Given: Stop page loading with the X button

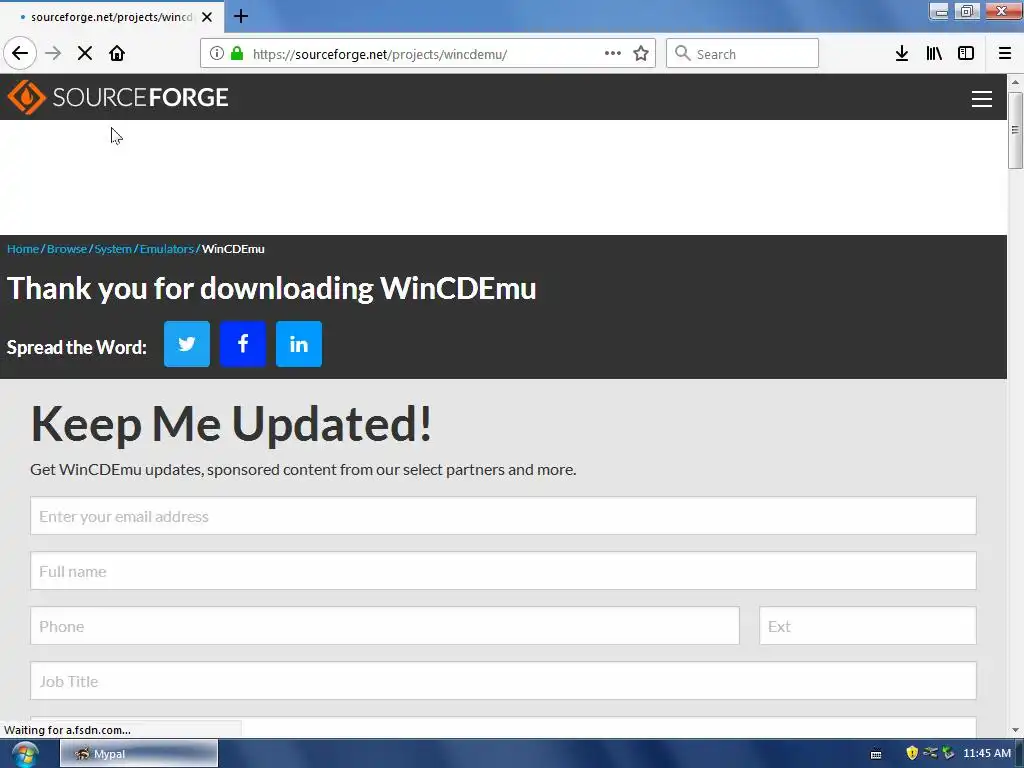Looking at the screenshot, I should 85,53.
